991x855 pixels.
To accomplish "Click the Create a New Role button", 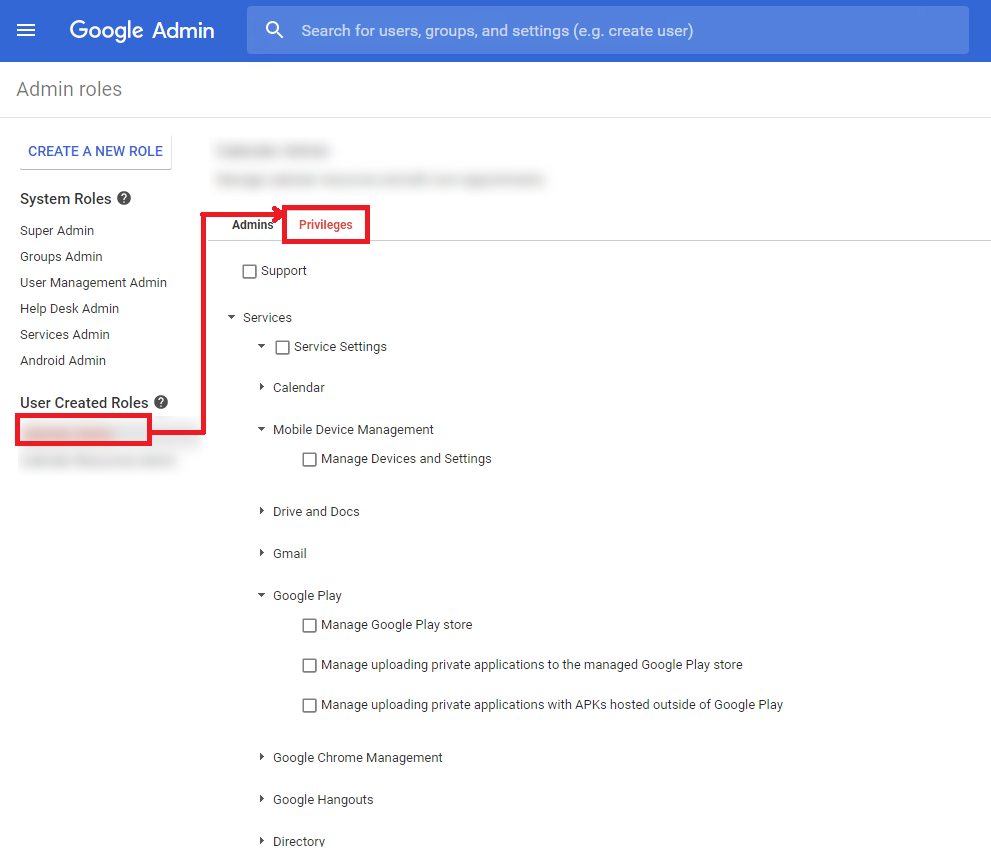I will pyautogui.click(x=96, y=151).
